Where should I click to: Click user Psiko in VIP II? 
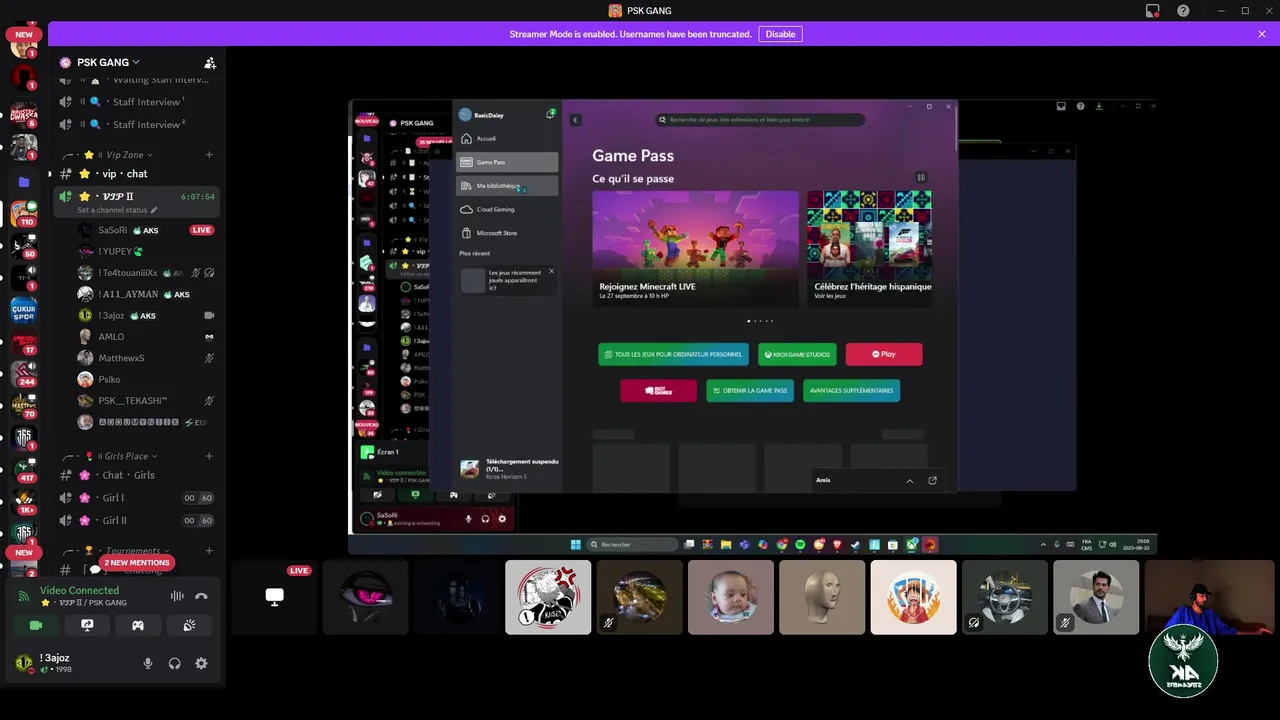(x=147, y=379)
